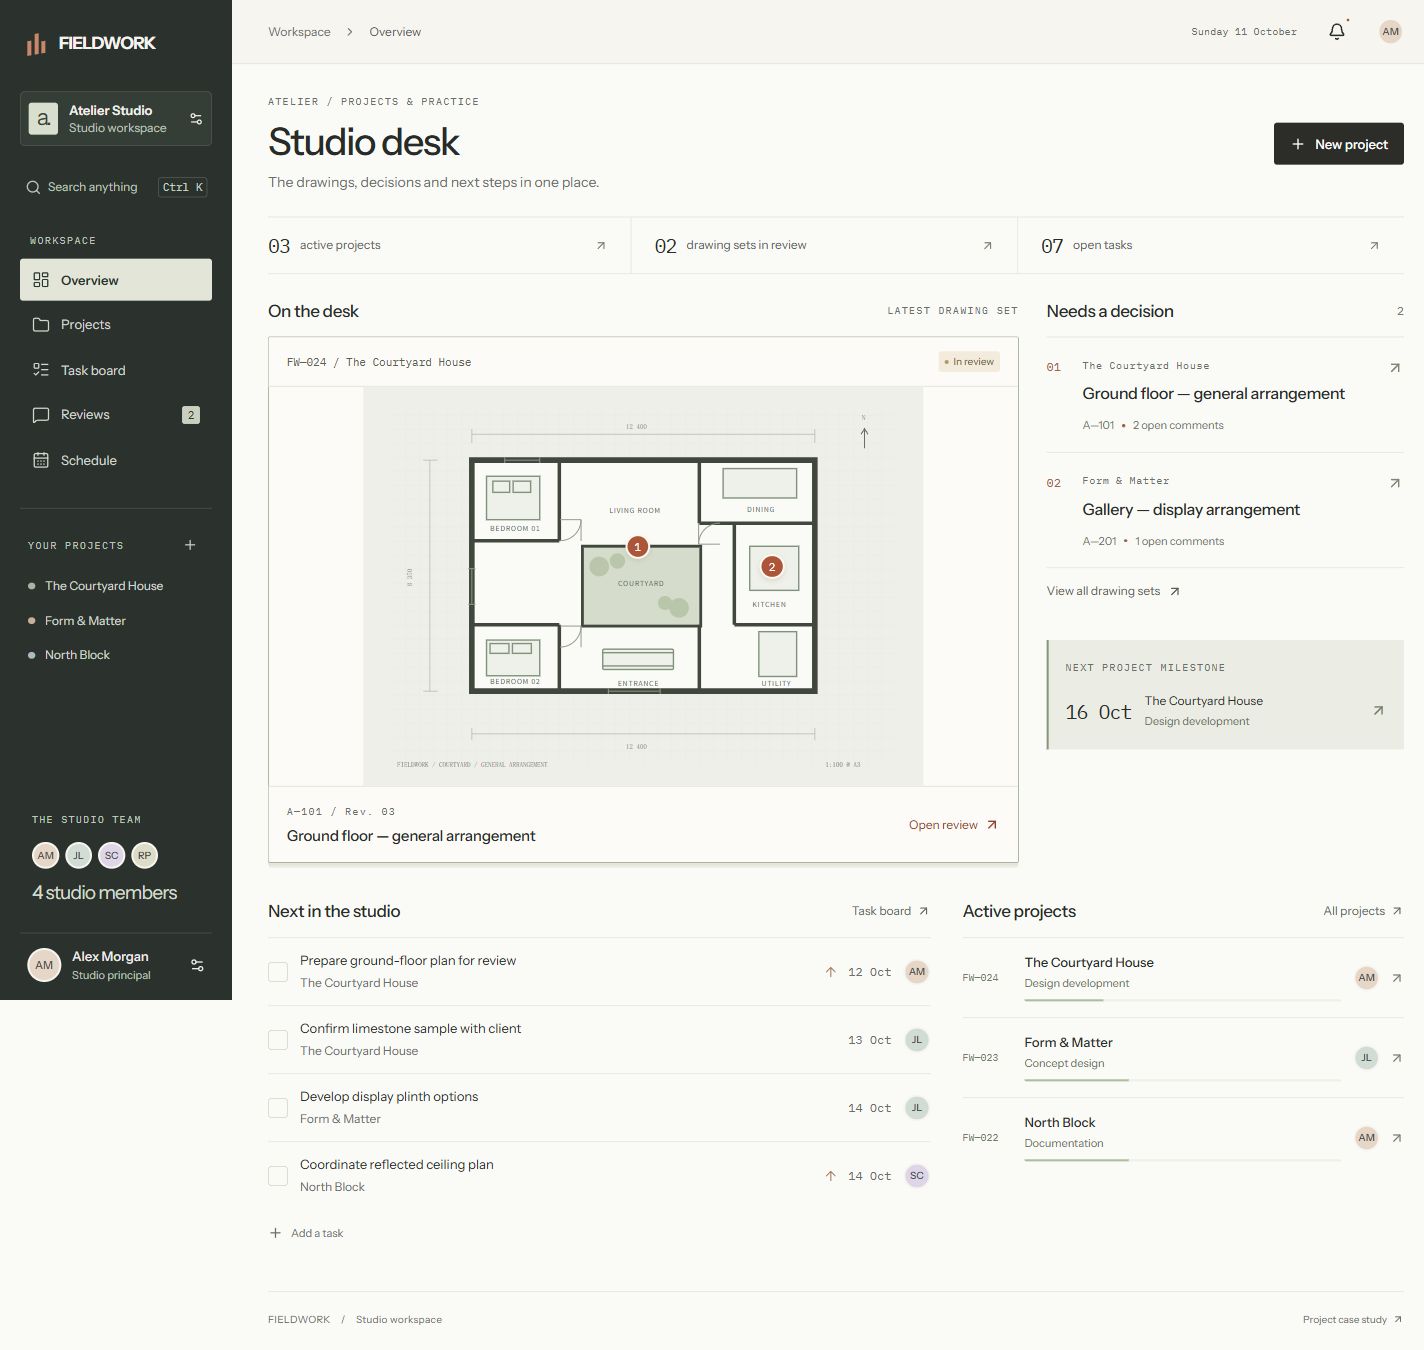Open the open tasks stat arrow

click(1374, 245)
